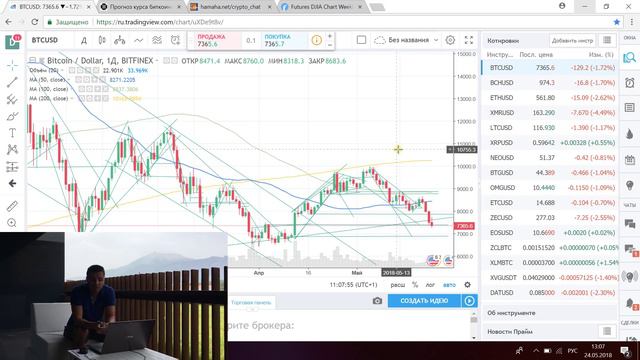Open the watchlist view options menu
The image size is (640, 360).
click(607, 40)
